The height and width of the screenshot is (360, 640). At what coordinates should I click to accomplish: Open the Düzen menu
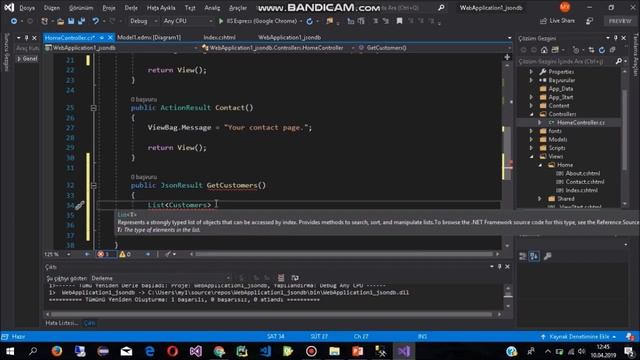(x=51, y=8)
